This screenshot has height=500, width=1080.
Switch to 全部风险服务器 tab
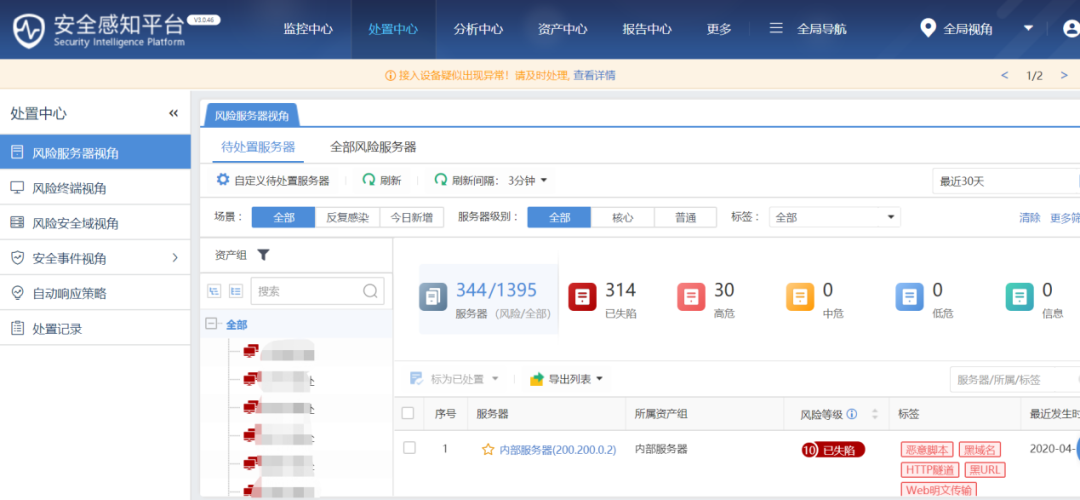(x=373, y=147)
